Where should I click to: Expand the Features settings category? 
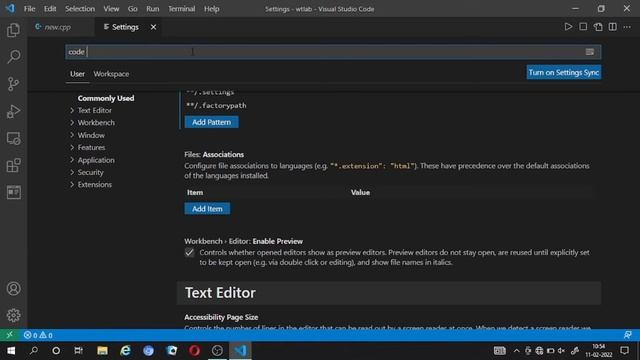point(87,147)
